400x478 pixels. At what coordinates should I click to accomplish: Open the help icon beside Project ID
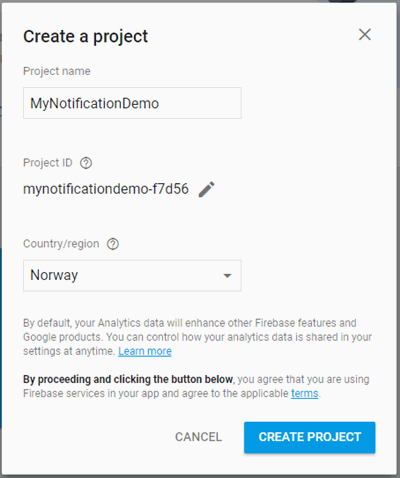coord(86,163)
